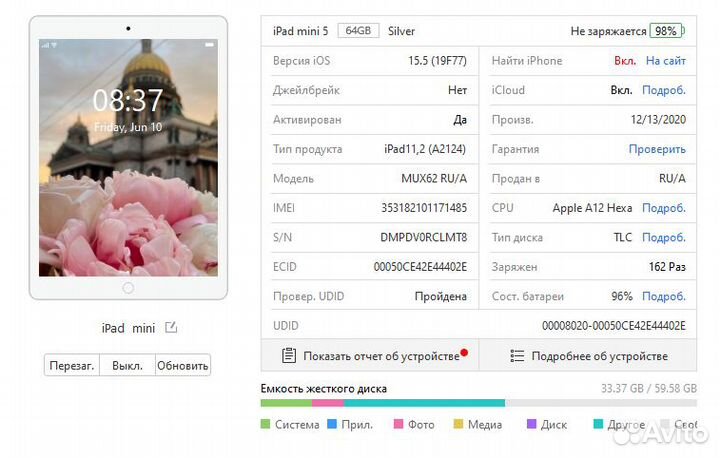Click the ECID value 00050CE42E44402E

pos(420,266)
